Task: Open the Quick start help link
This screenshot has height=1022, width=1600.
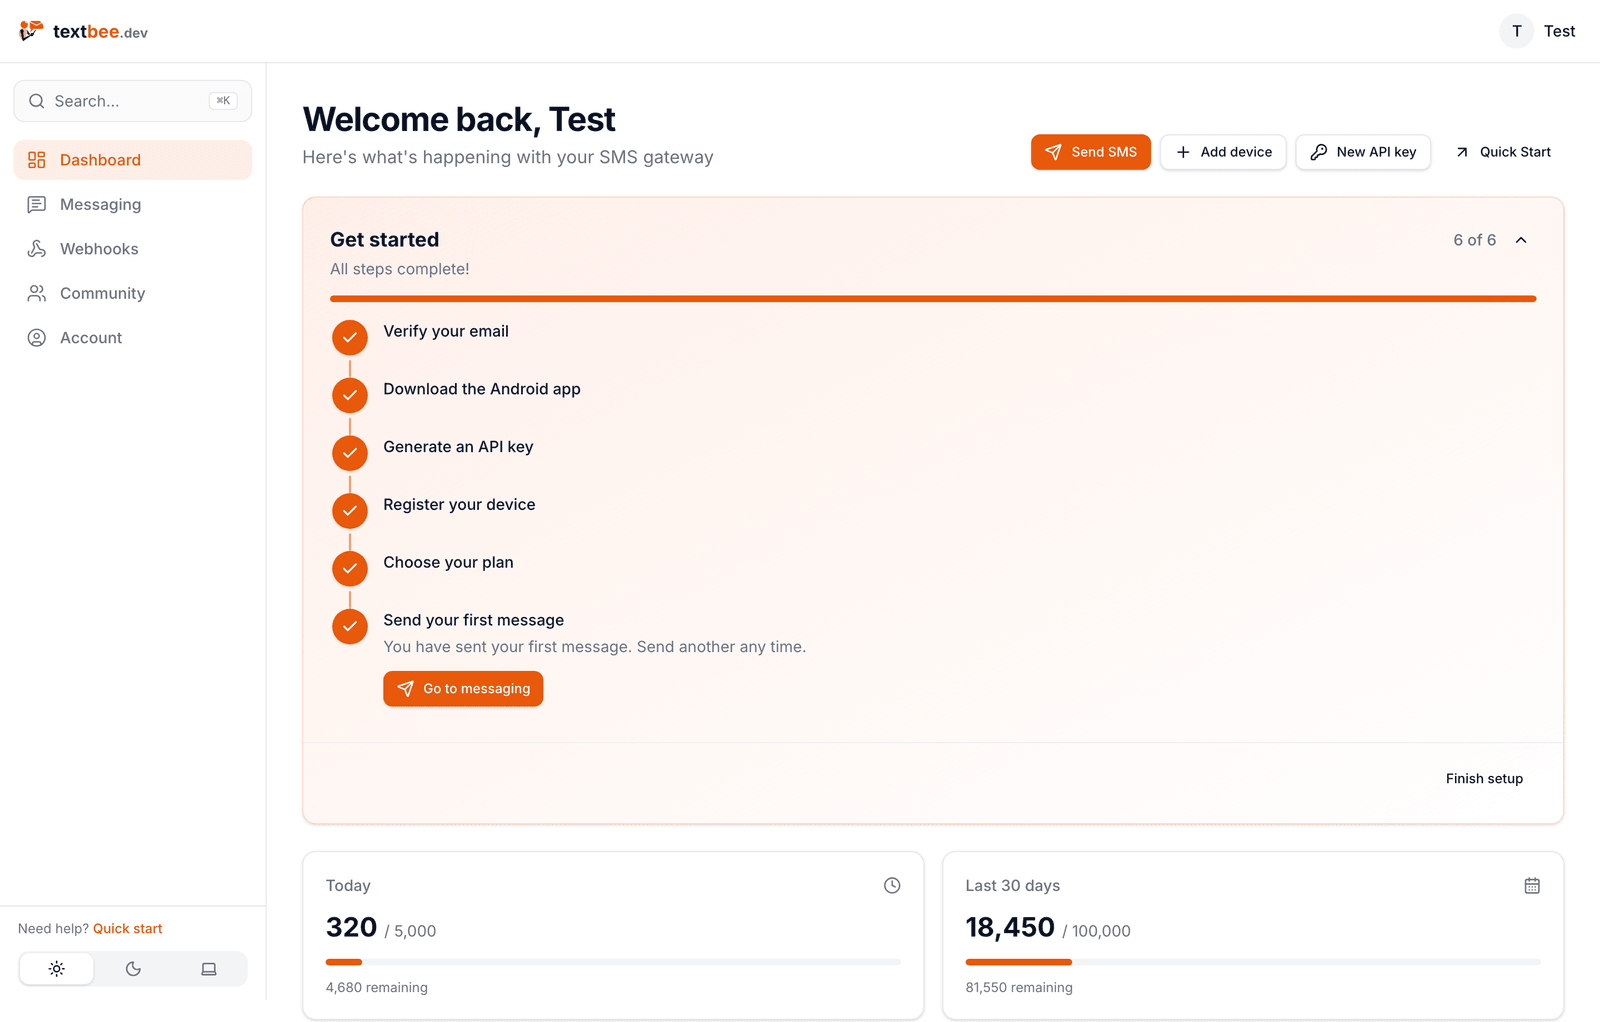Action: pyautogui.click(x=127, y=929)
